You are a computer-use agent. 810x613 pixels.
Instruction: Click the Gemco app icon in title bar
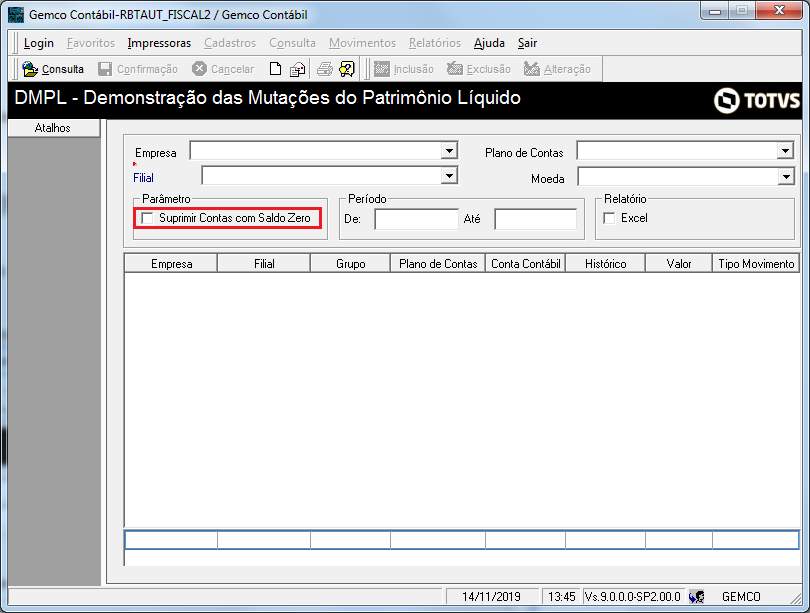click(x=16, y=15)
